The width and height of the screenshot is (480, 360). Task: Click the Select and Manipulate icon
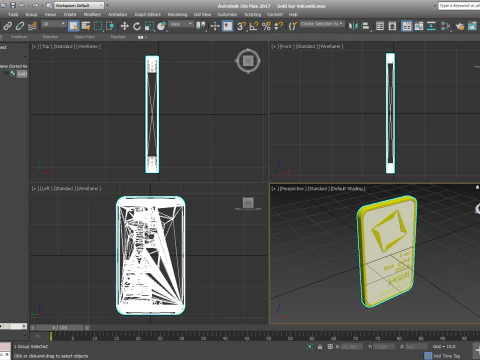point(215,26)
